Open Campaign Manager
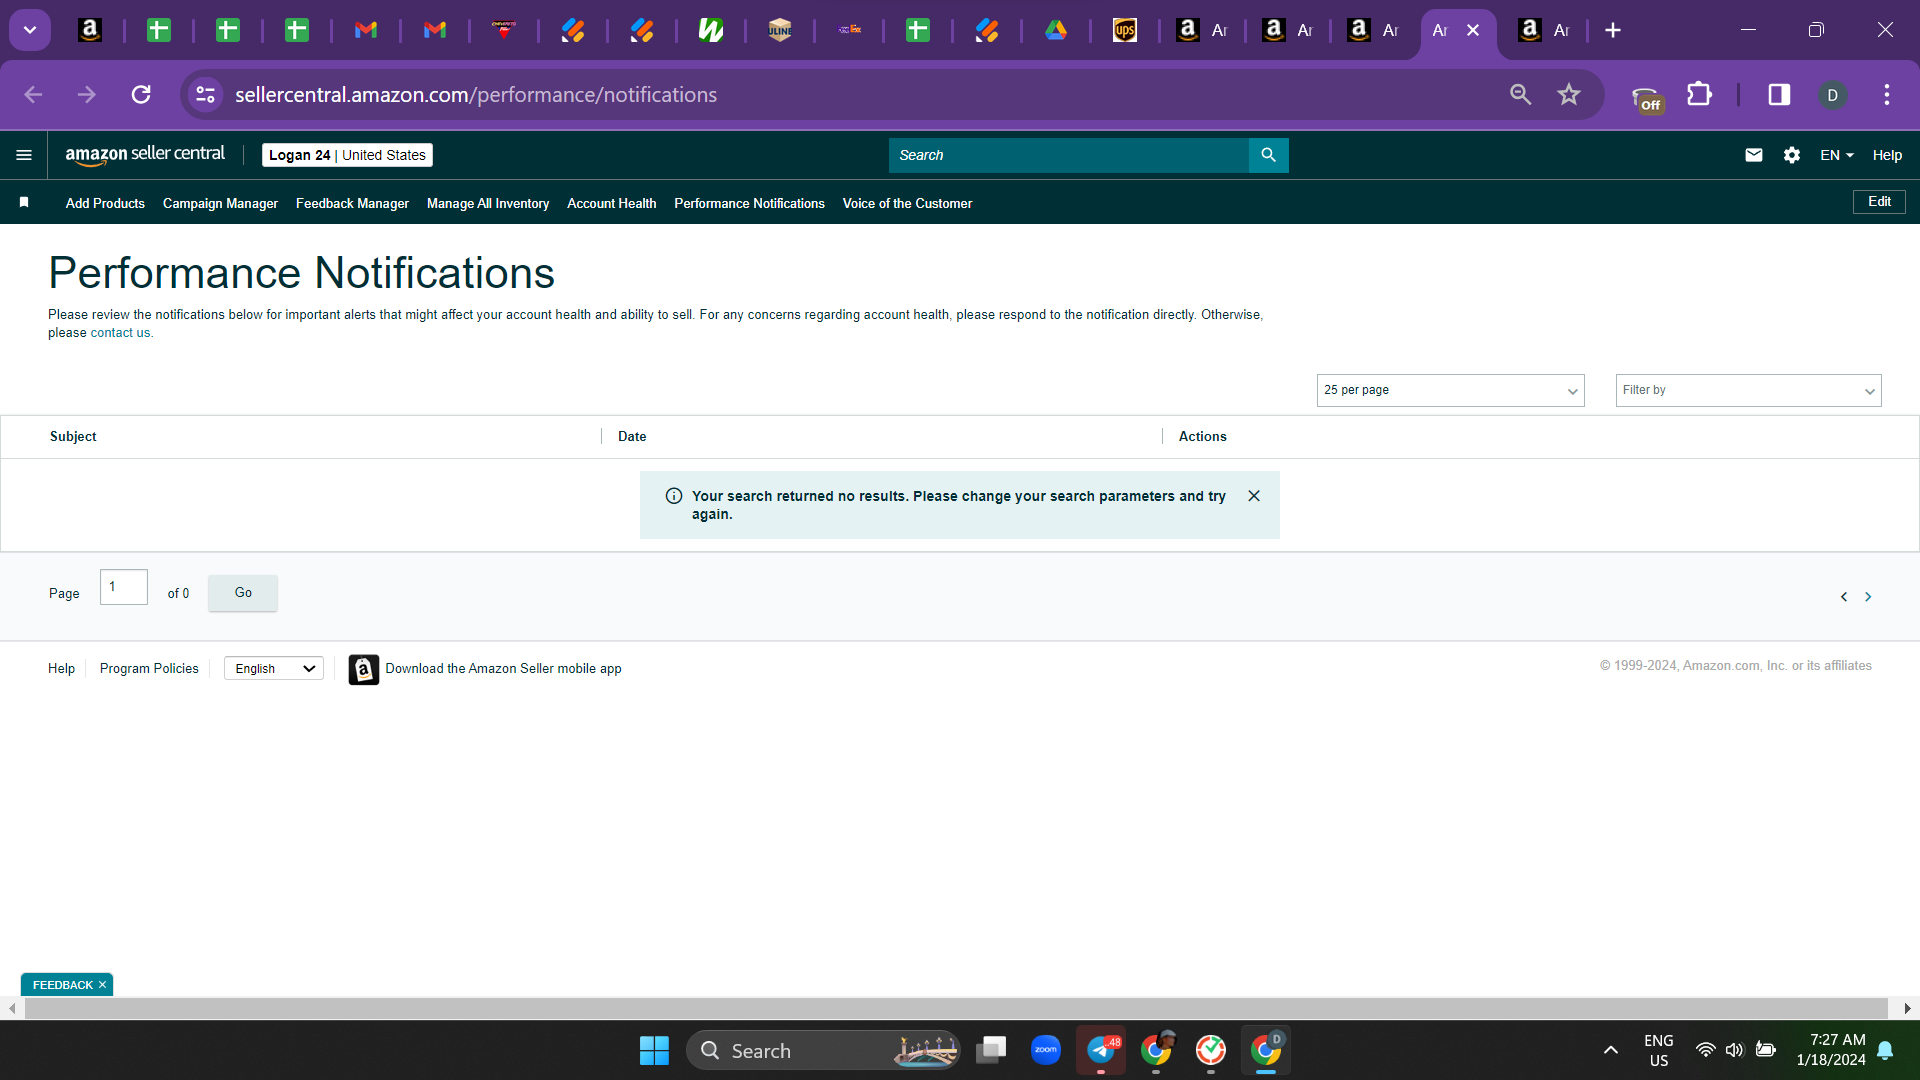Image resolution: width=1920 pixels, height=1080 pixels. 220,203
